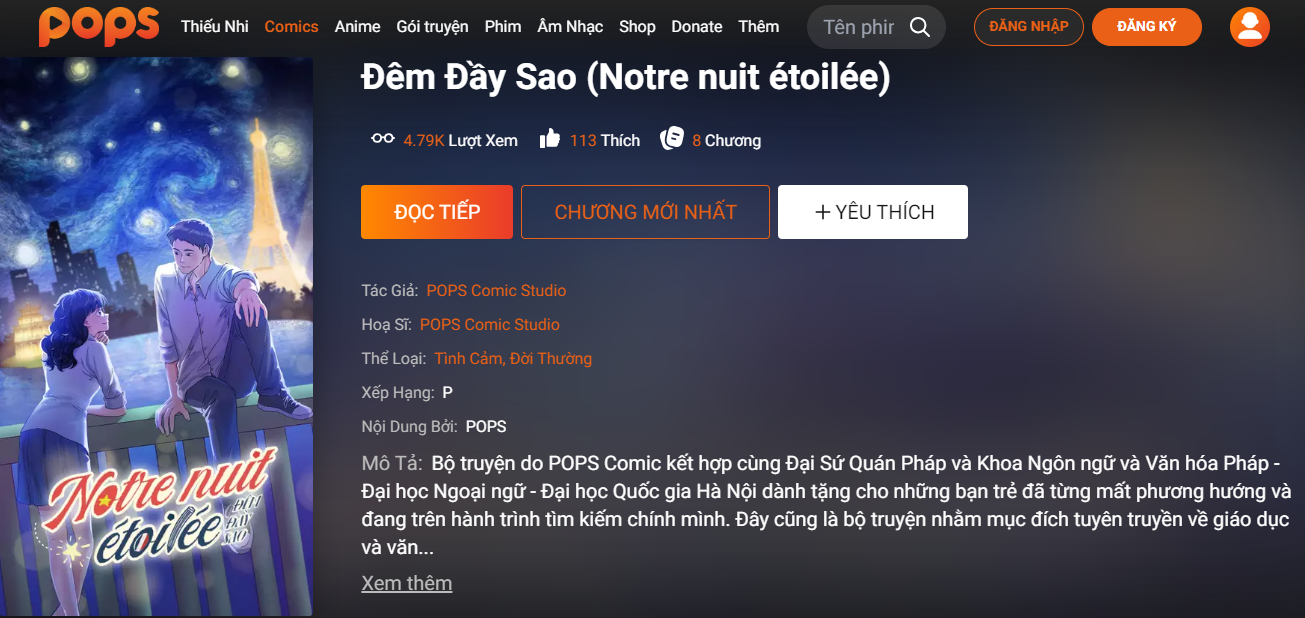Viewport: 1305px width, 618px height.
Task: Click the Notre nuit étoilée cover image
Action: pyautogui.click(x=157, y=336)
